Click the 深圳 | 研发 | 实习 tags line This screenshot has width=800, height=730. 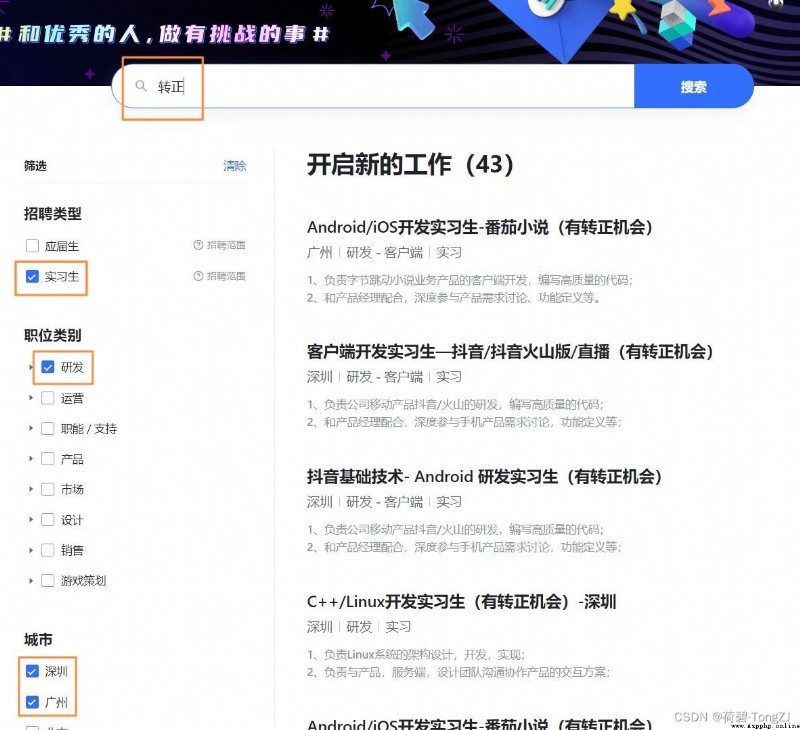(x=359, y=627)
